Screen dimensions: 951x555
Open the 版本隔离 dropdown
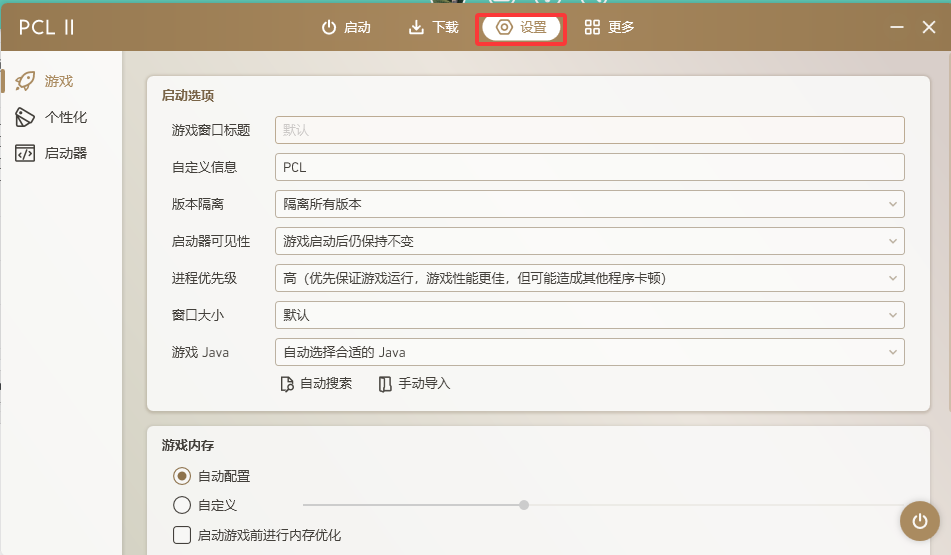click(590, 204)
